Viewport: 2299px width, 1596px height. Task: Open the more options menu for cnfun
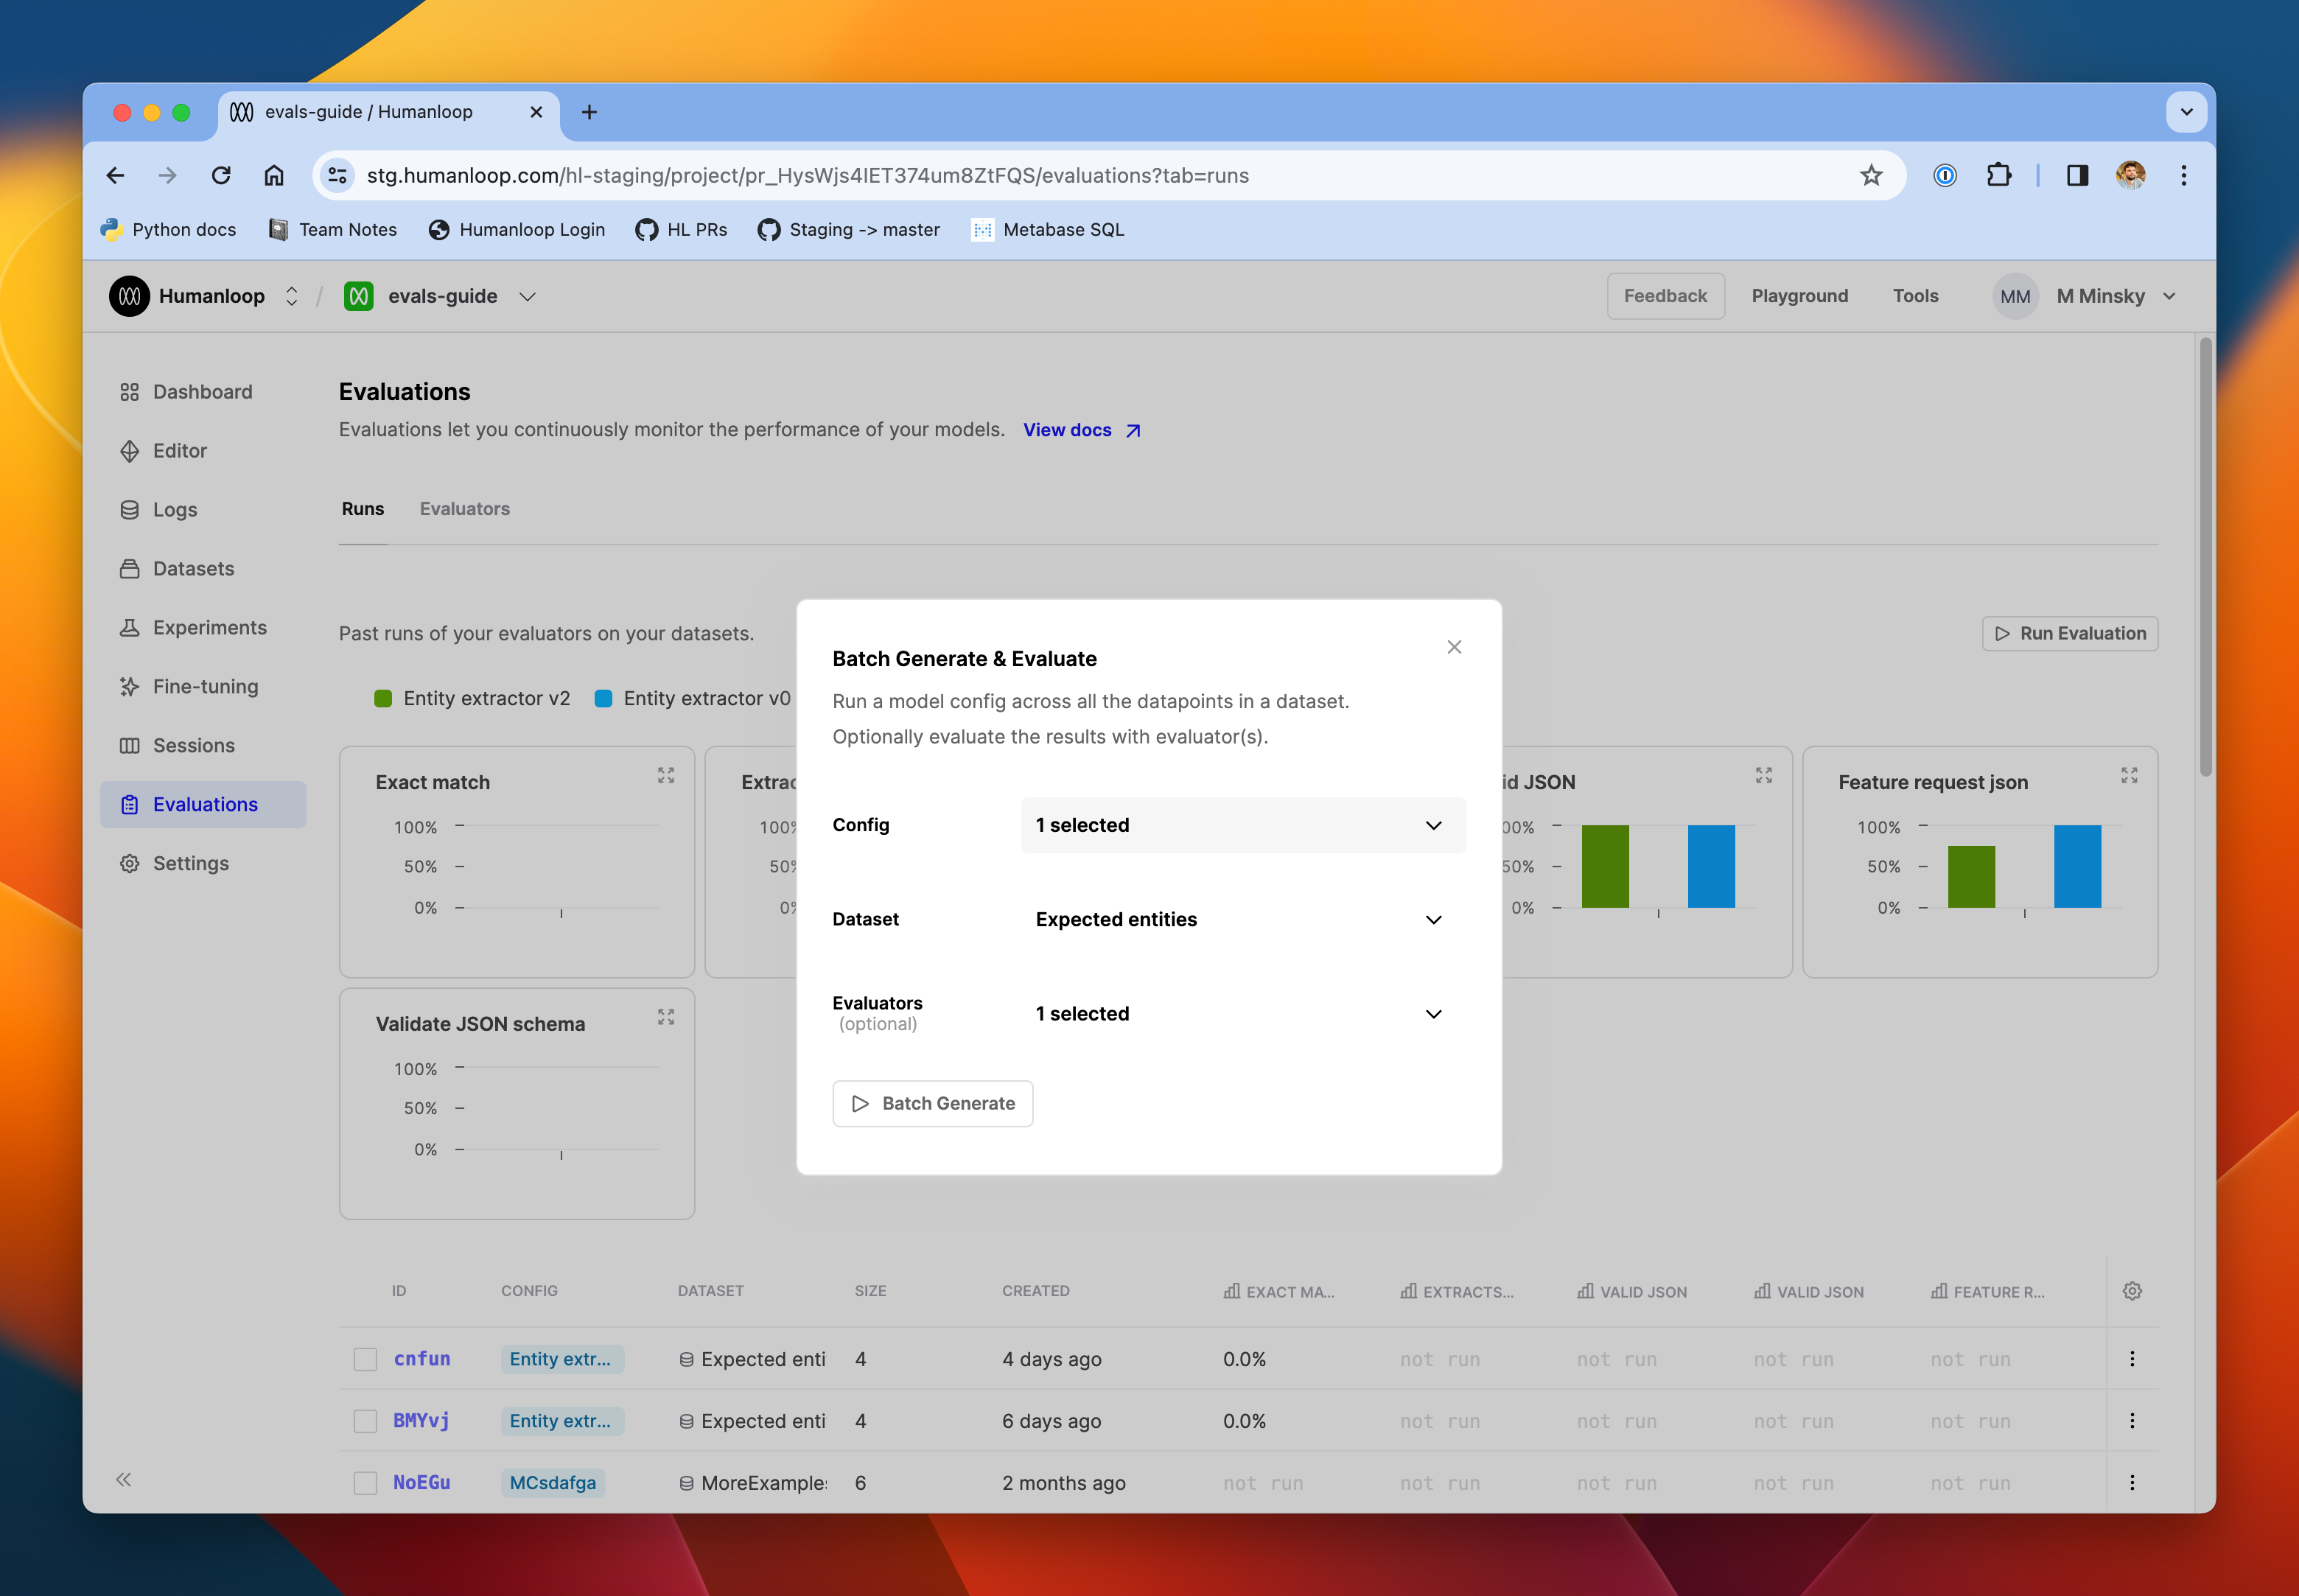click(x=2132, y=1359)
